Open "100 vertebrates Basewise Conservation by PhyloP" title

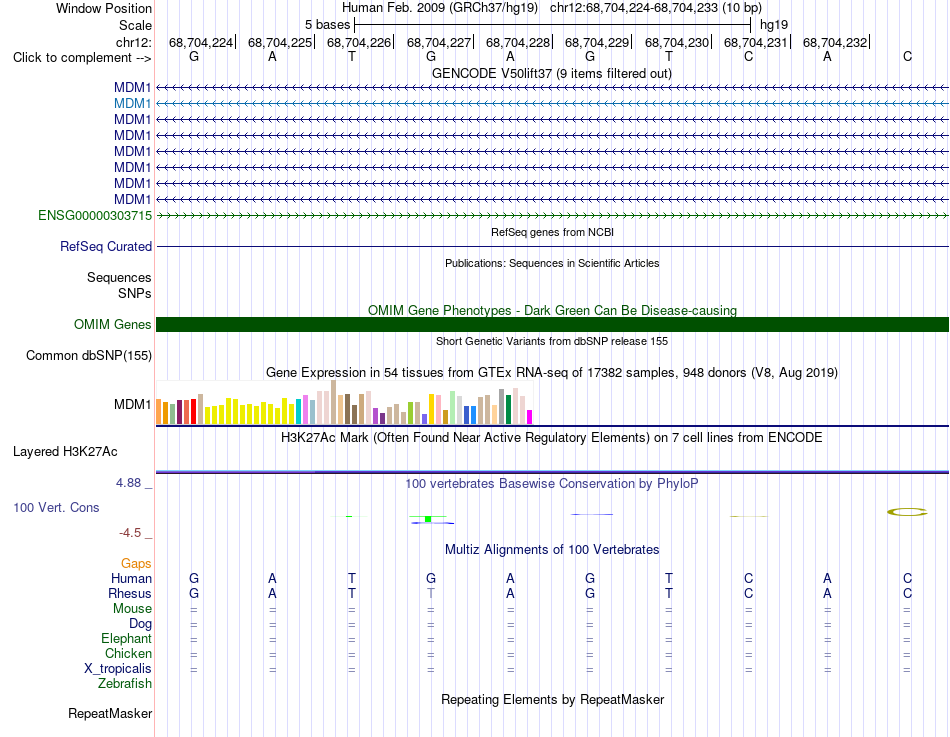(552, 484)
